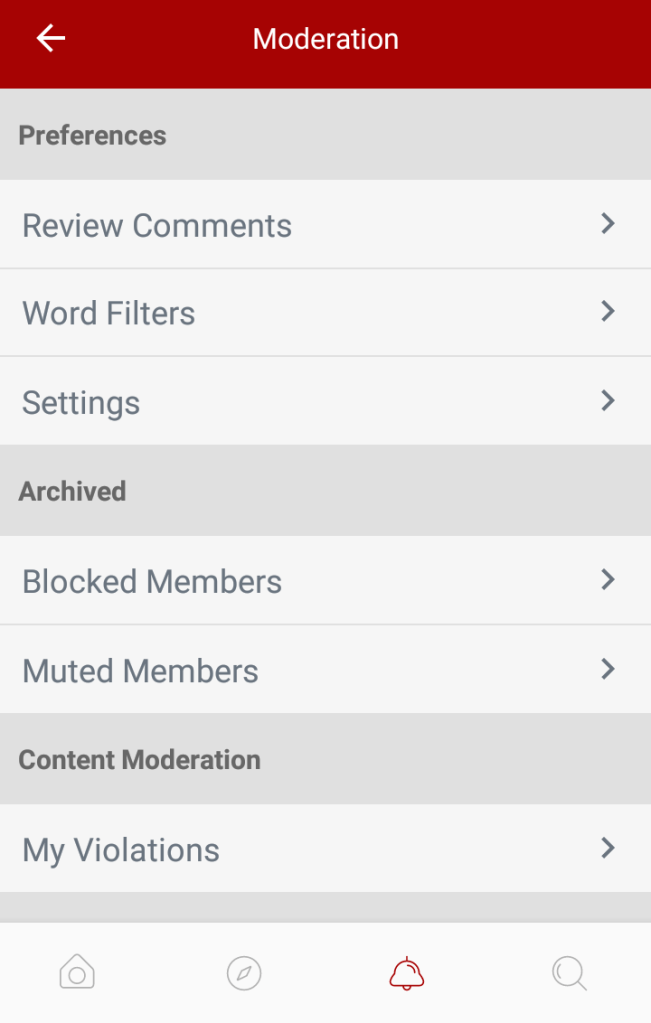651x1023 pixels.
Task: Tap the Moderation page title
Action: (x=326, y=39)
